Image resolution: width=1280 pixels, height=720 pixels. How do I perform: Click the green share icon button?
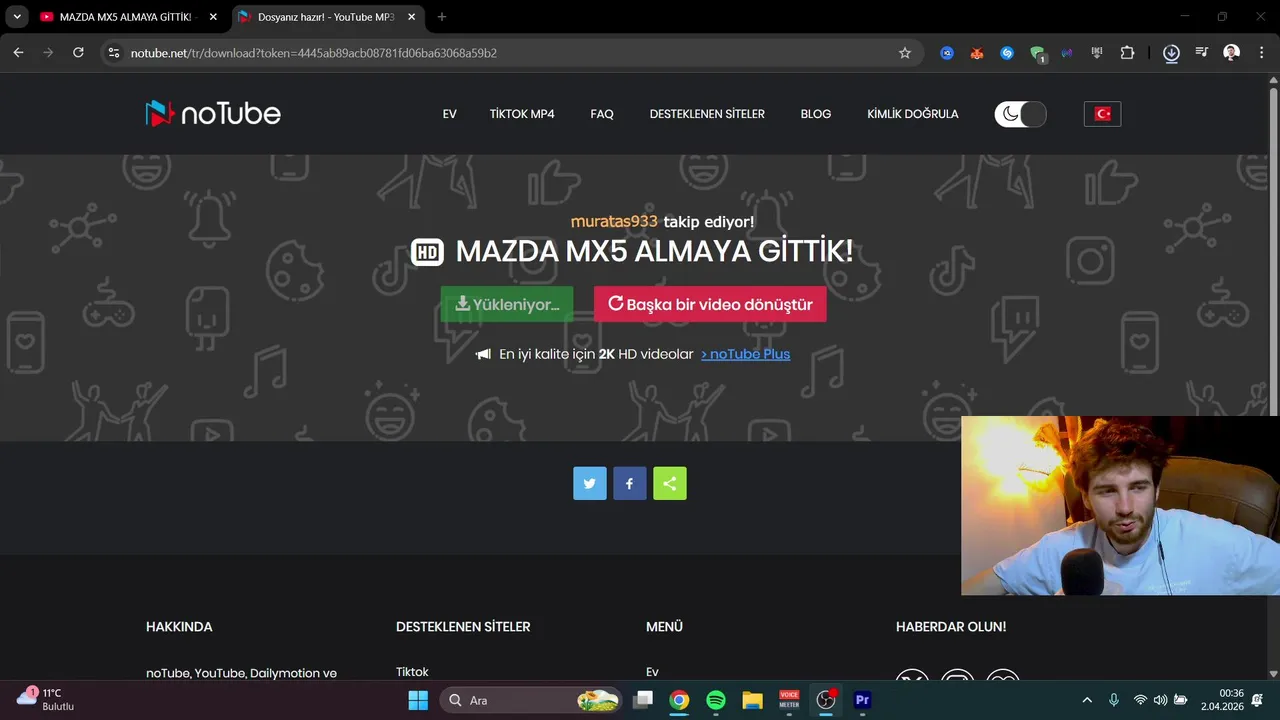[670, 483]
